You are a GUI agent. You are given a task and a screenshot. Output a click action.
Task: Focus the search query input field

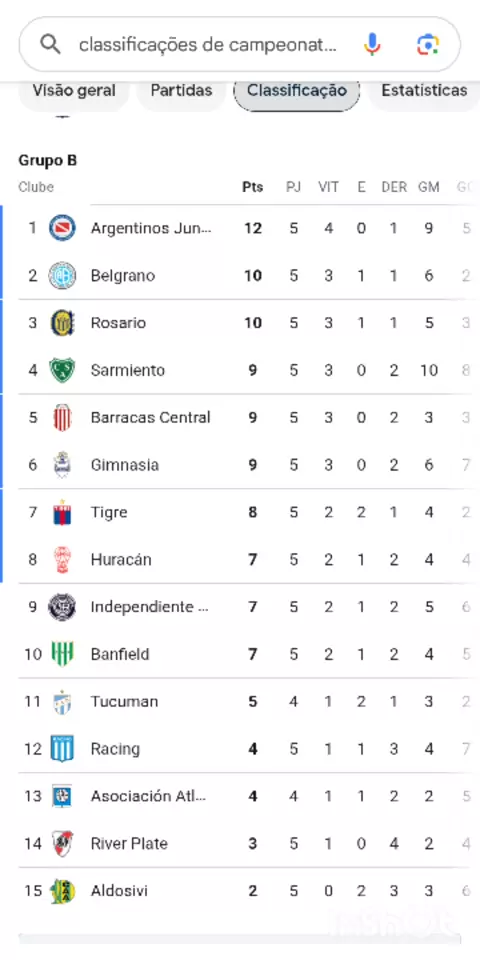click(x=207, y=45)
